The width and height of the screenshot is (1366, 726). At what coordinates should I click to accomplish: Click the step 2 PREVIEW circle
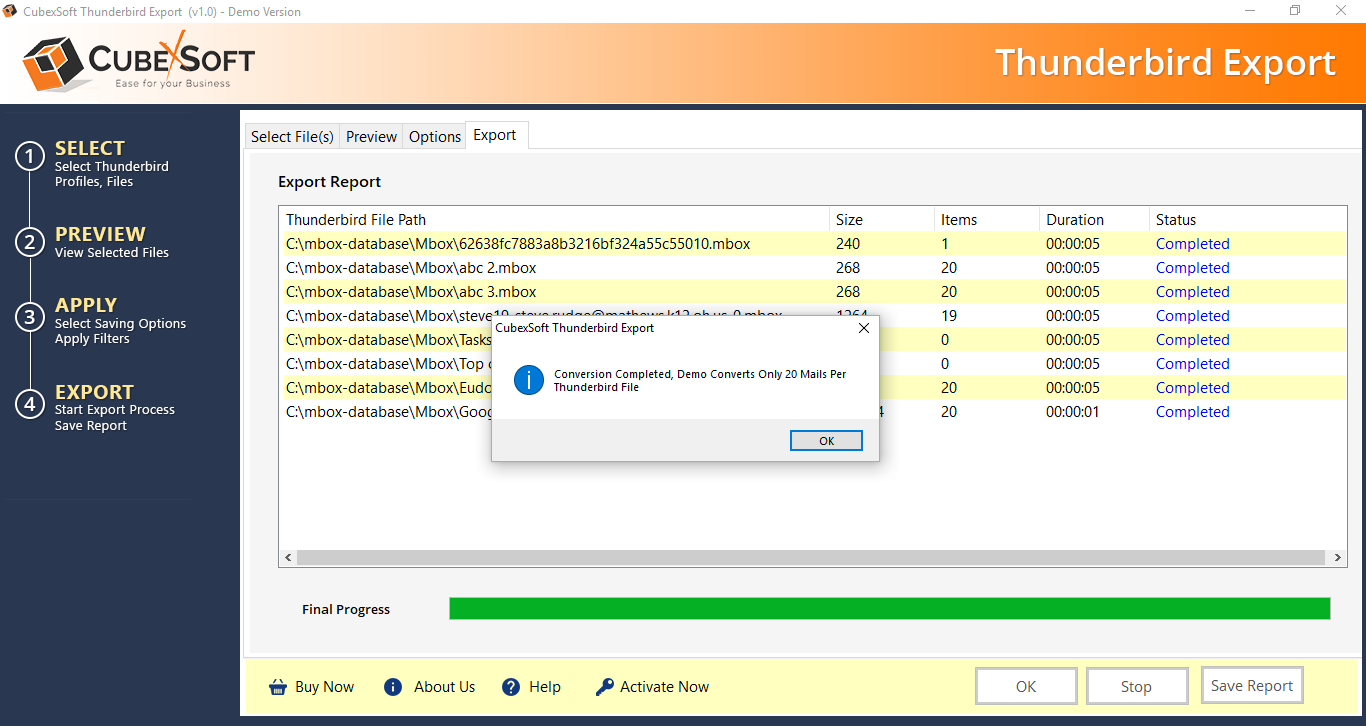point(30,242)
